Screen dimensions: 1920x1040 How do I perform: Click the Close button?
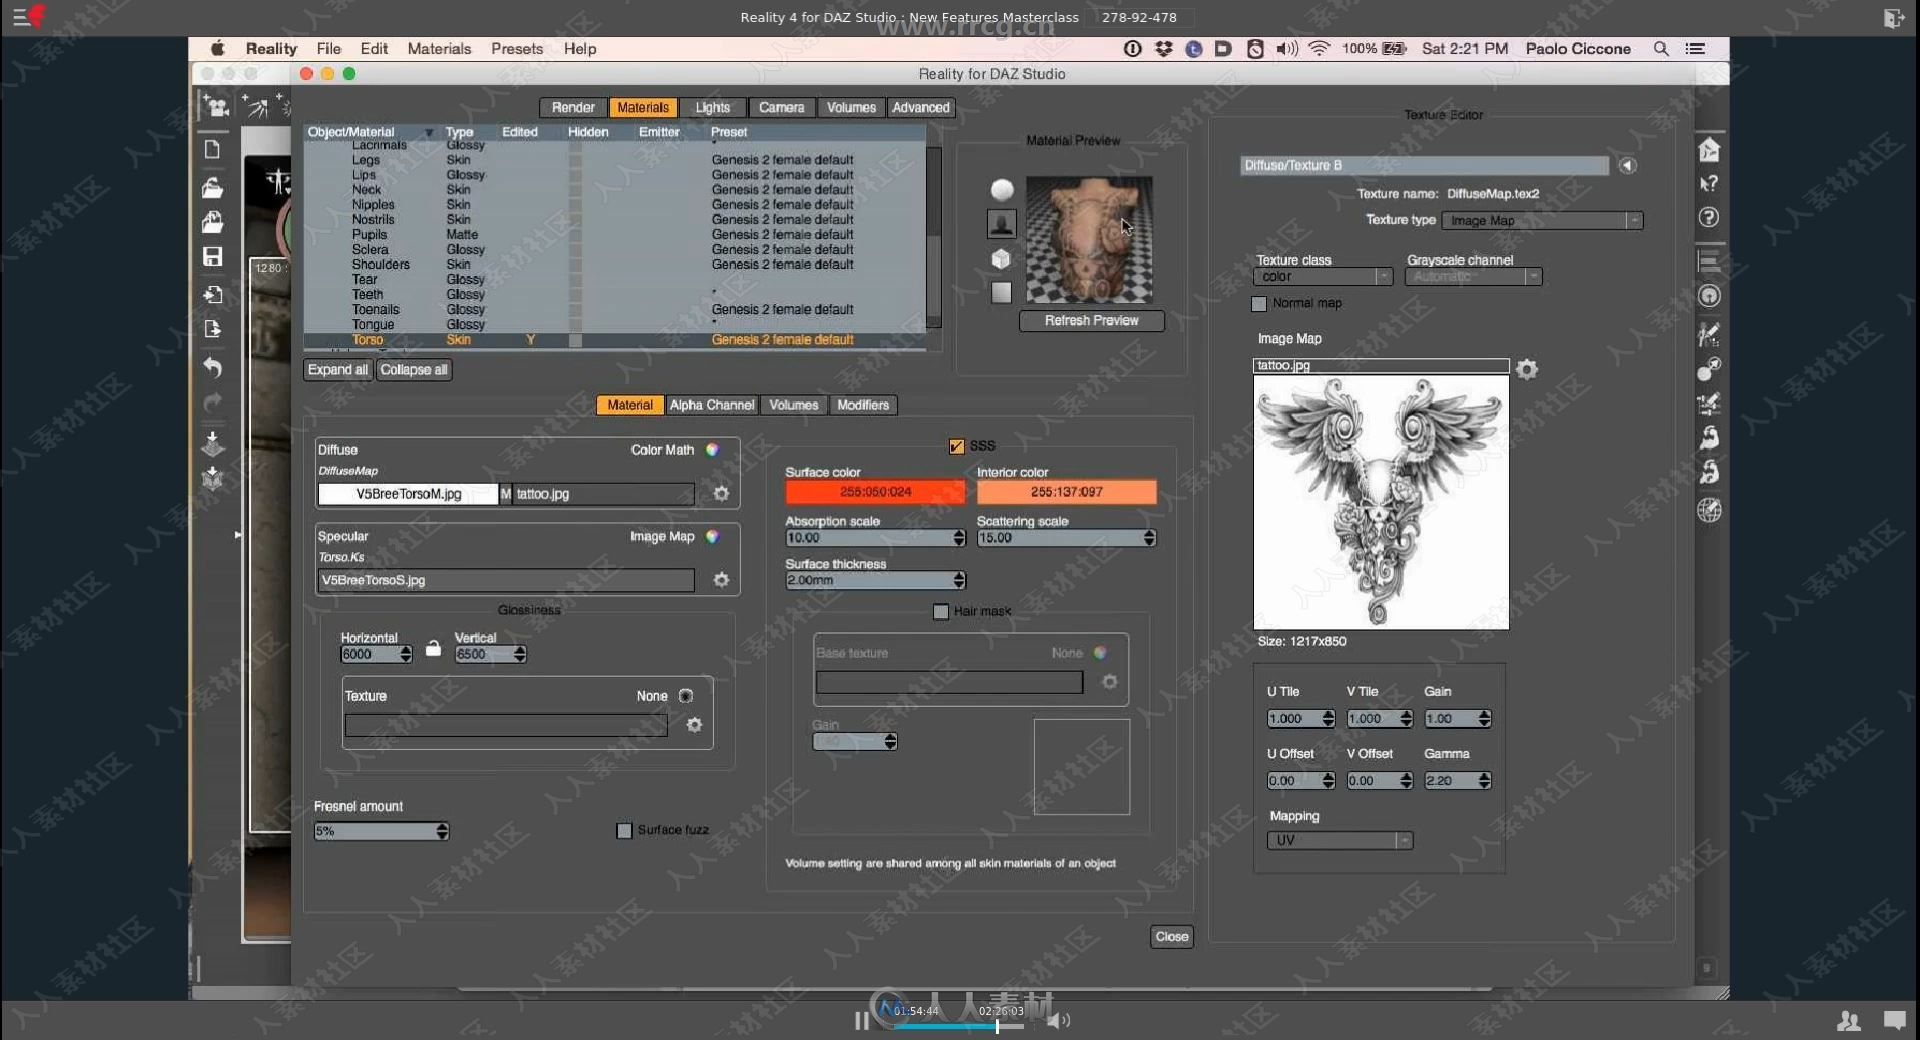tap(1171, 937)
